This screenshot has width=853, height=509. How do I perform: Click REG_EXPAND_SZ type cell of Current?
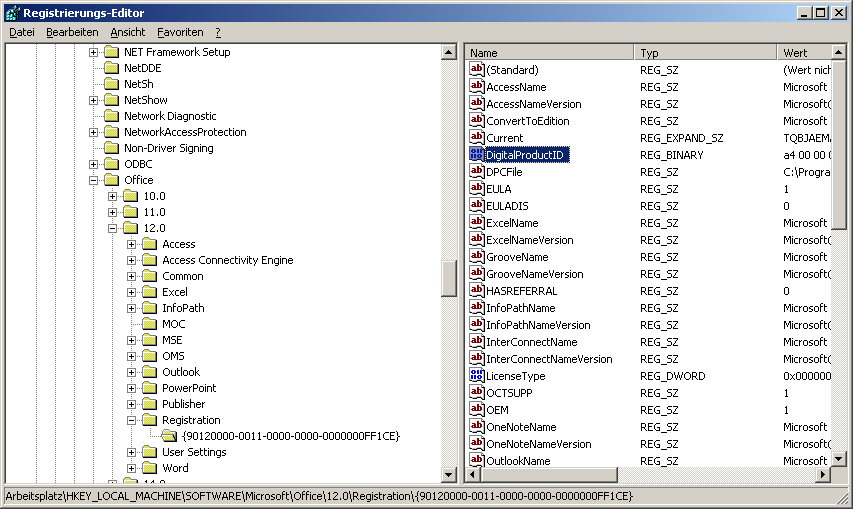pyautogui.click(x=681, y=138)
